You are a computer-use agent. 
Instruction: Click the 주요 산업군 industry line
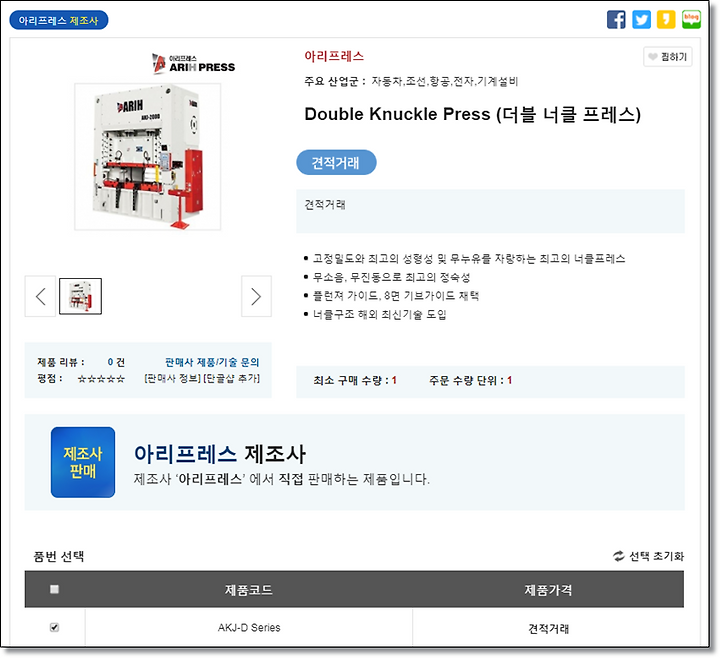pos(411,82)
